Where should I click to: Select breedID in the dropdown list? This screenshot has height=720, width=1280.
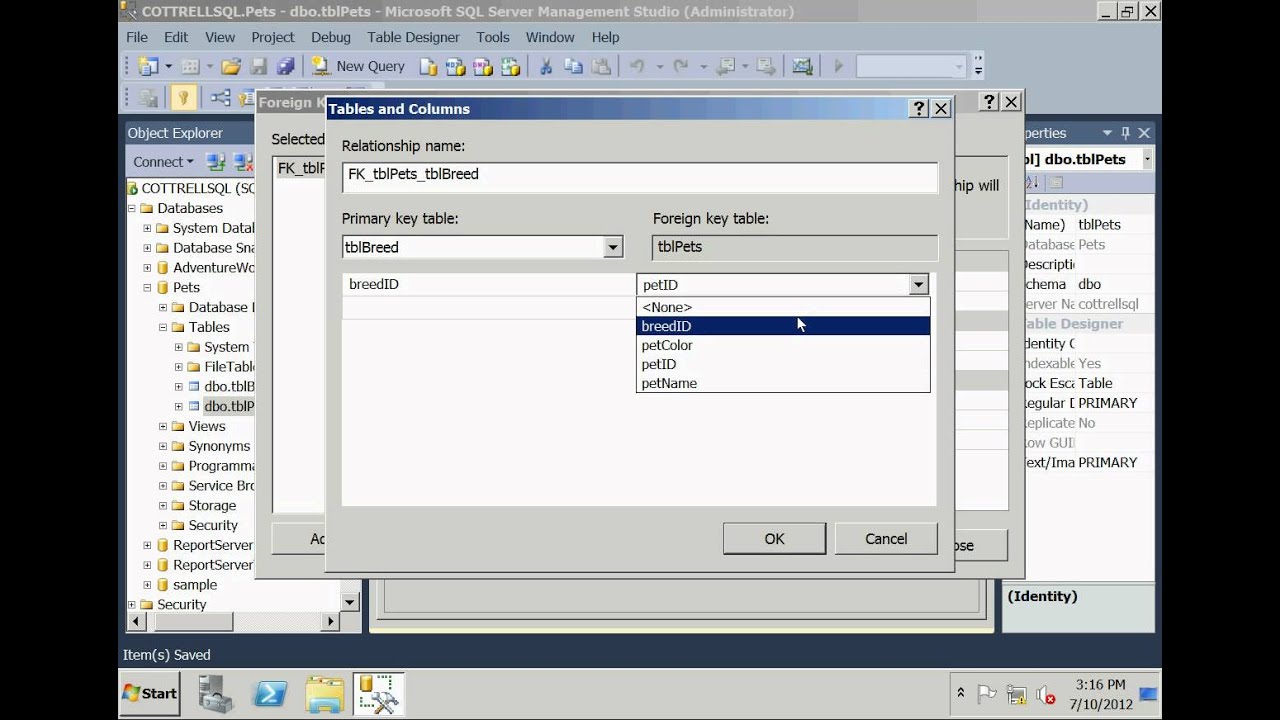click(x=783, y=326)
